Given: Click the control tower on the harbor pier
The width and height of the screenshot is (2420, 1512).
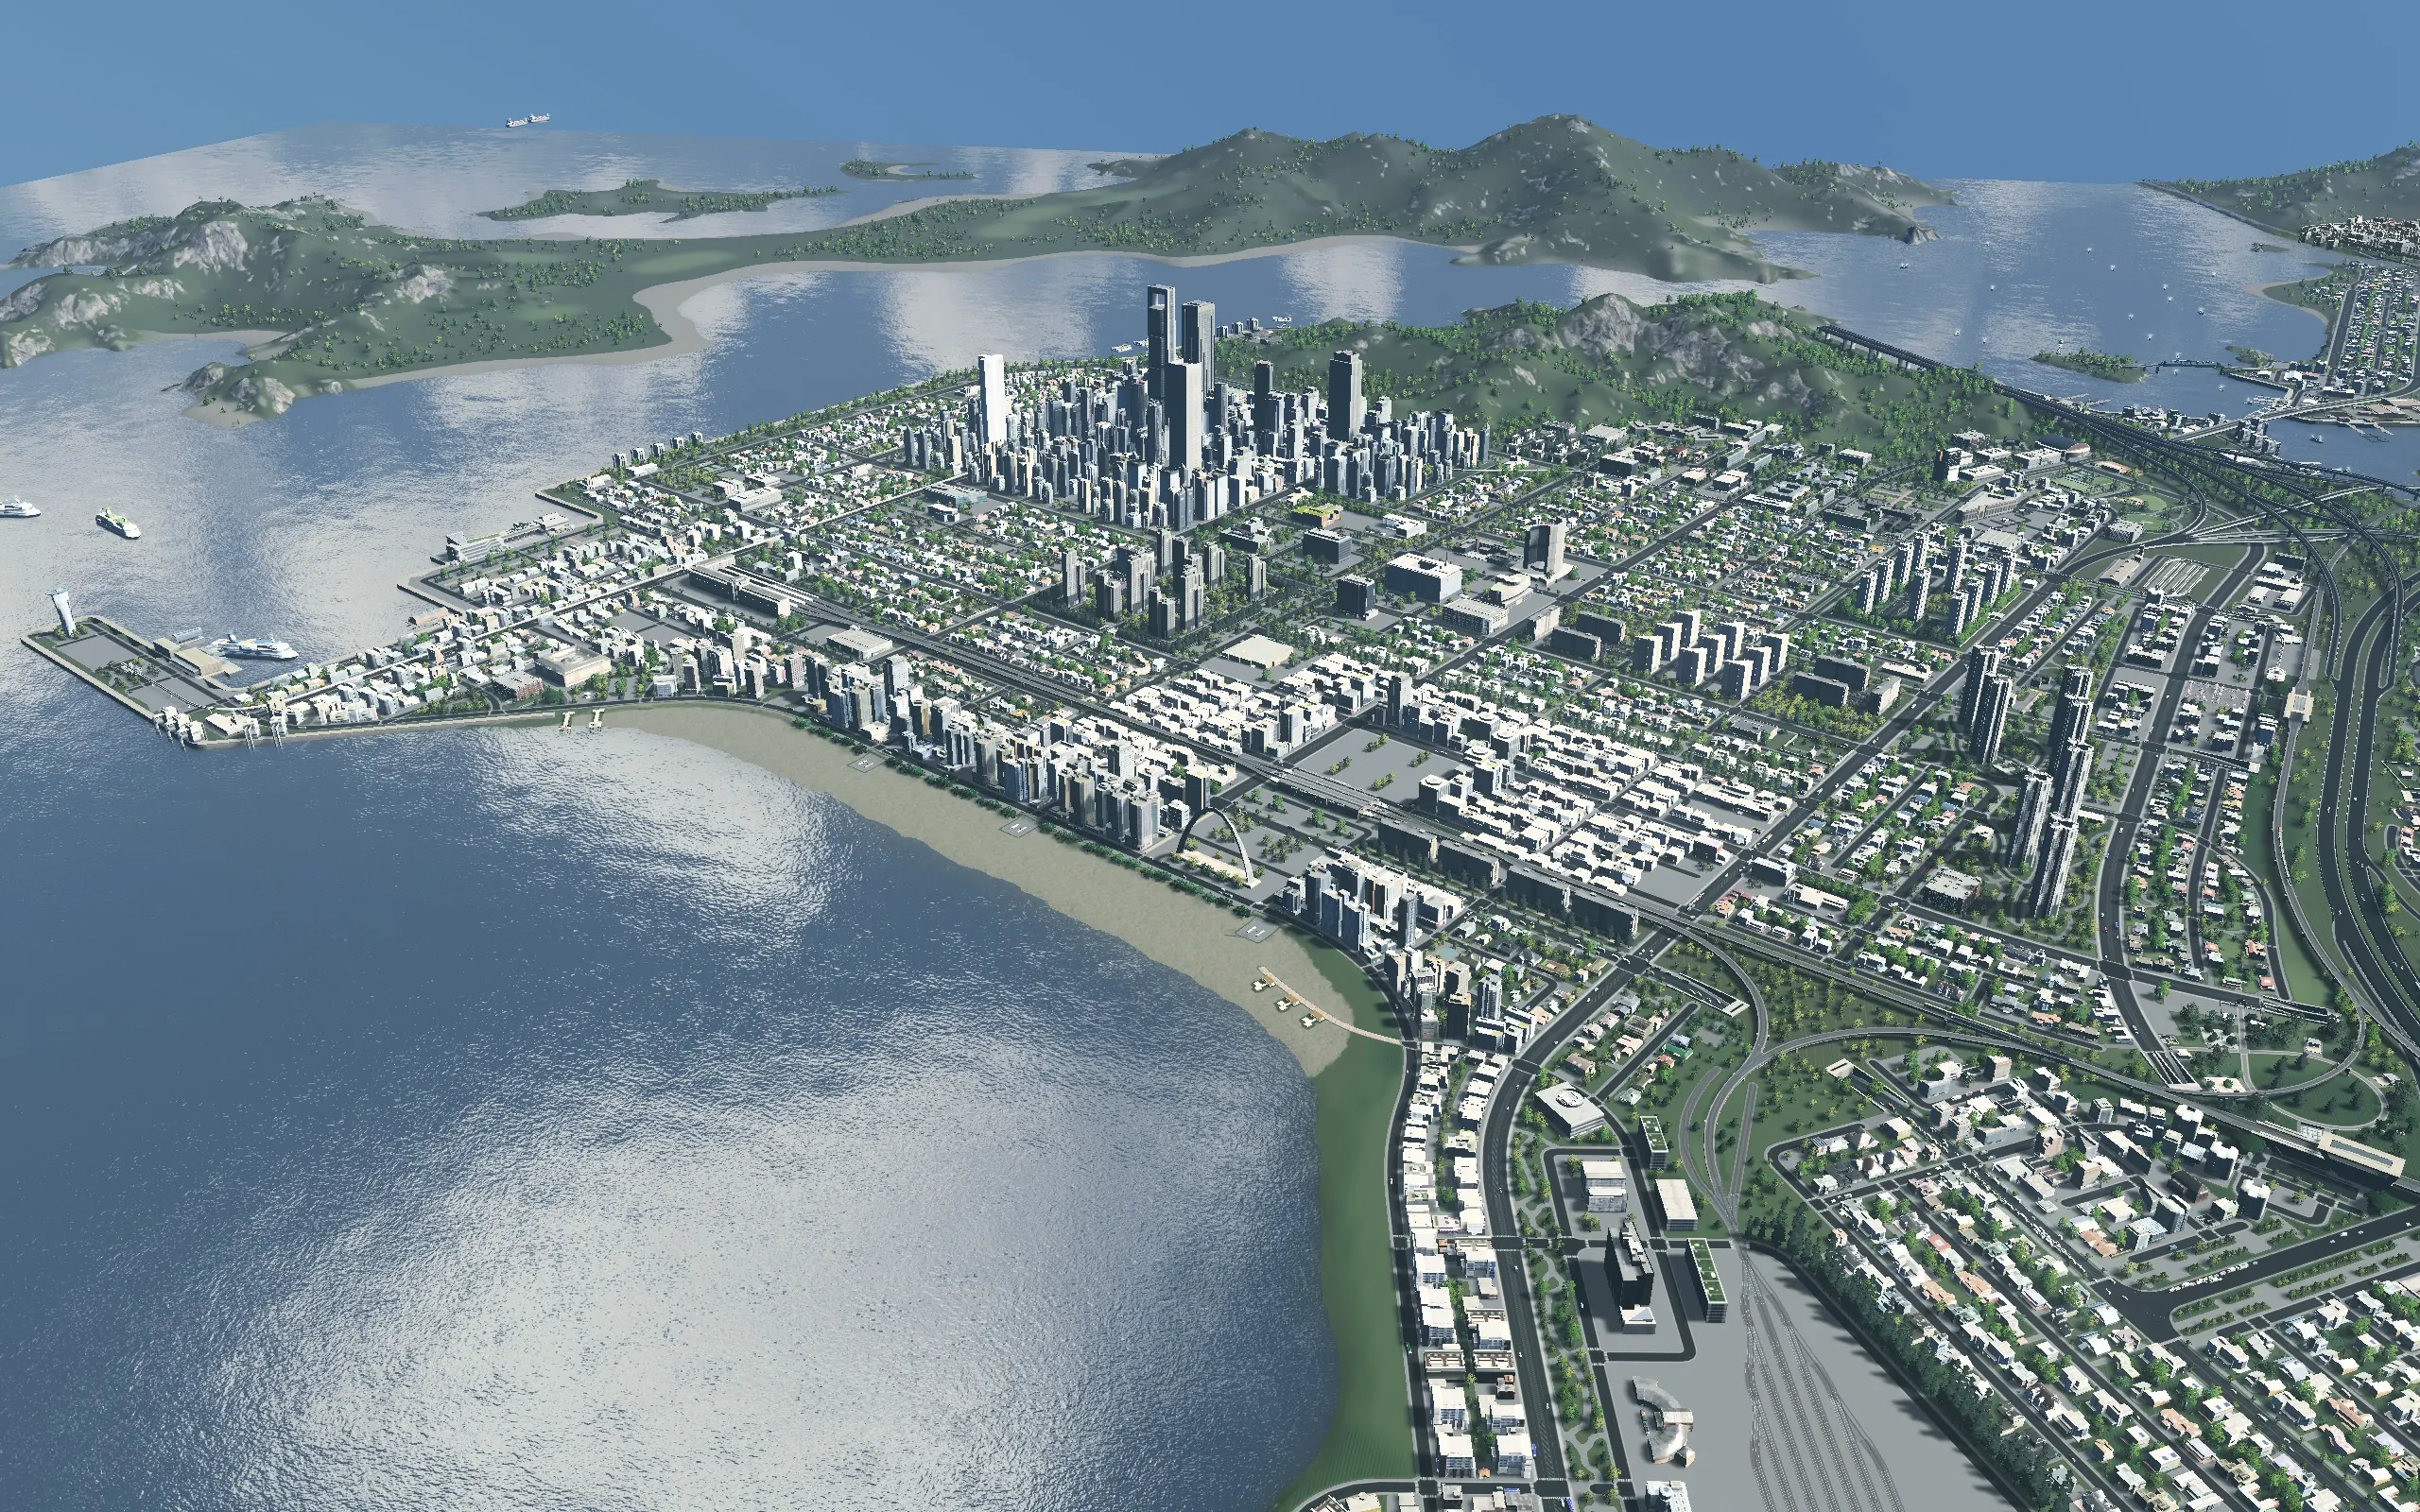Looking at the screenshot, I should (x=63, y=612).
